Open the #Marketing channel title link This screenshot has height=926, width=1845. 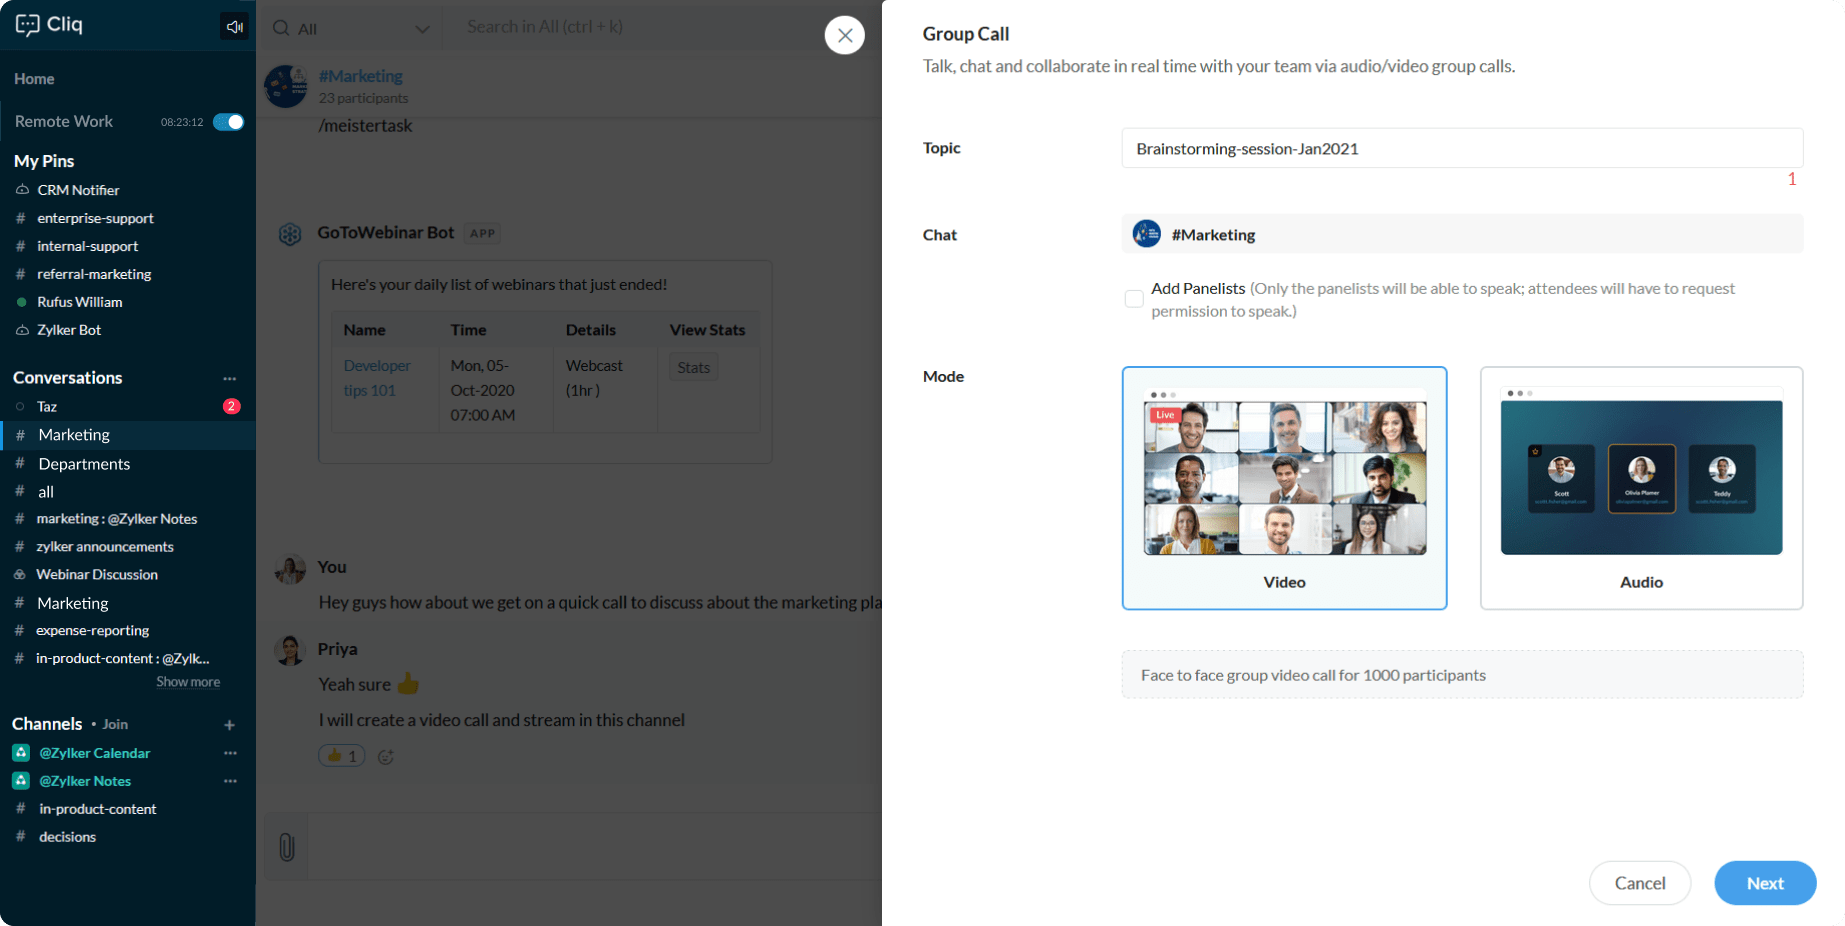361,76
